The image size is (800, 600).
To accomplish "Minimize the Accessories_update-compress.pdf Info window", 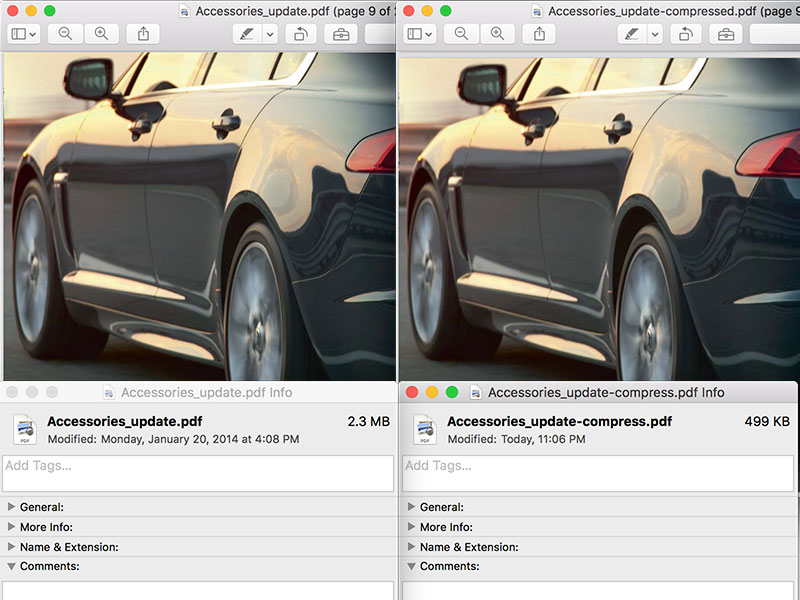I will click(x=432, y=392).
